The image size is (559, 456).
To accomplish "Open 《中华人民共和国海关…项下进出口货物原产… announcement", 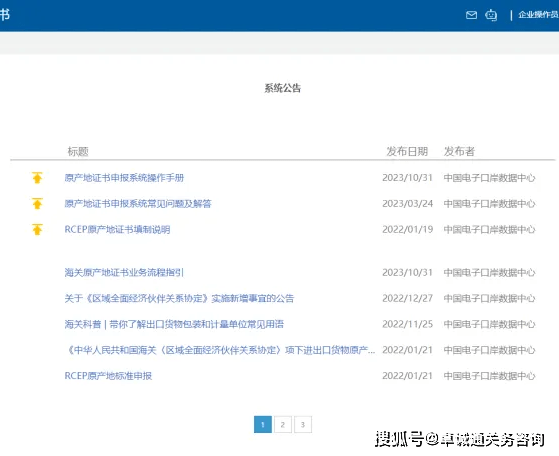I will (x=220, y=350).
